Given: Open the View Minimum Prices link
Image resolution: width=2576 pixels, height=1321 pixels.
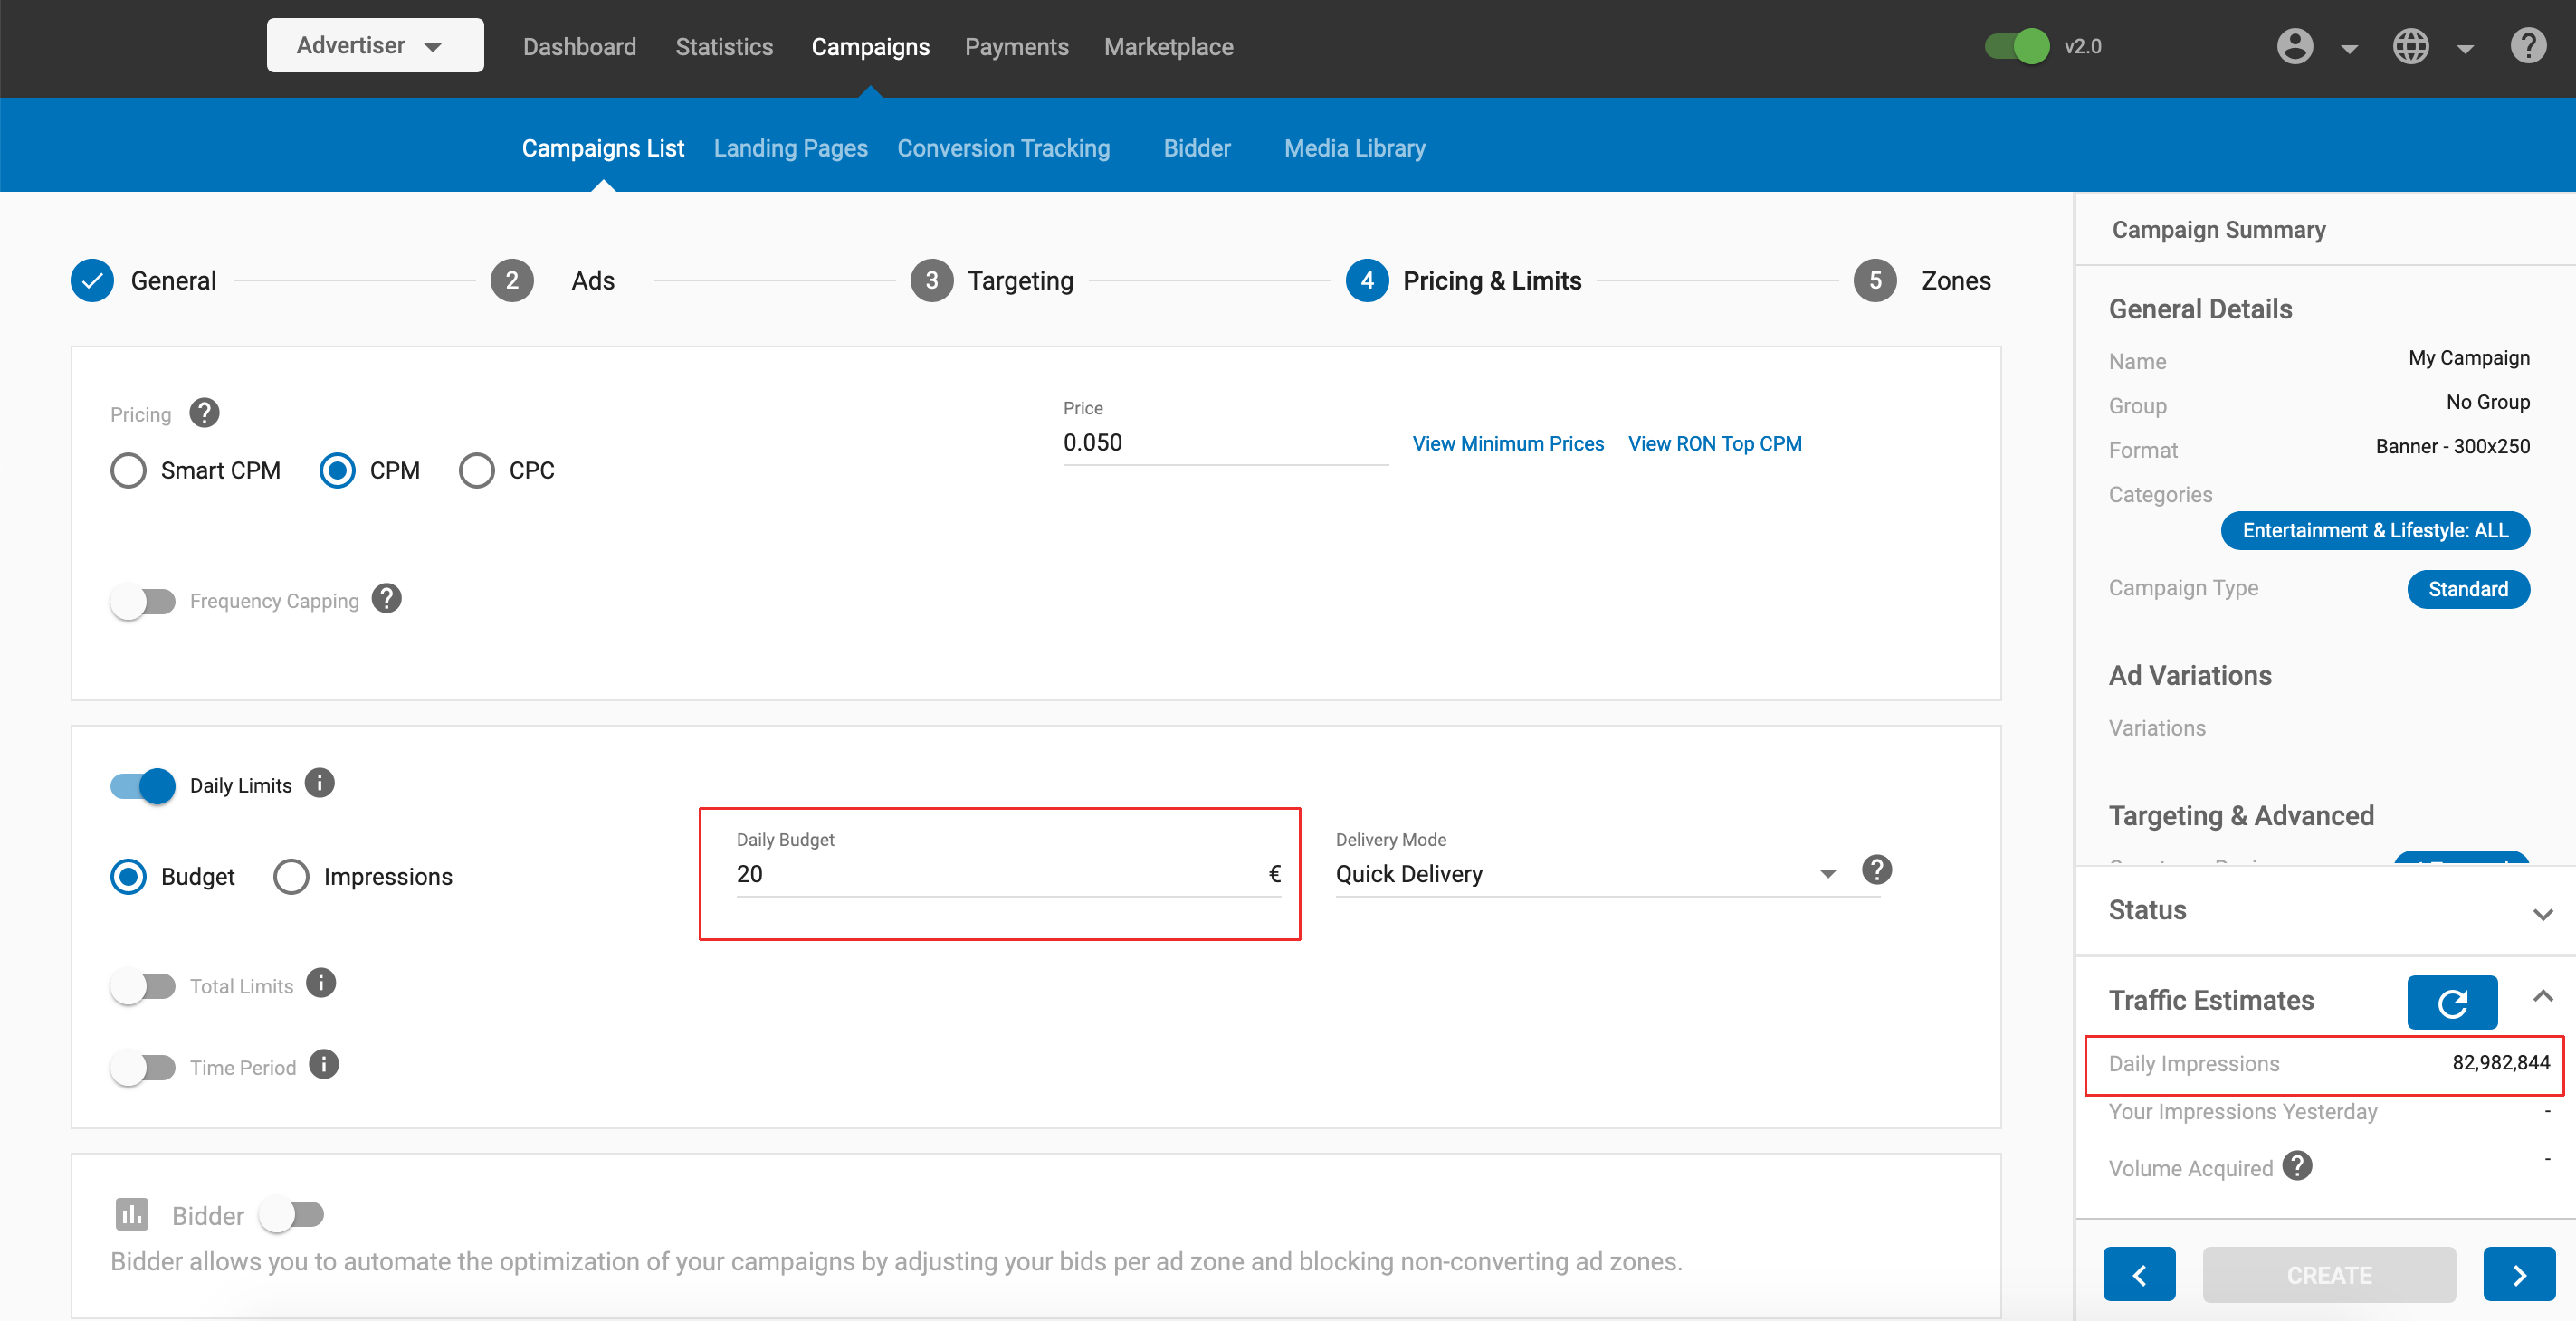Looking at the screenshot, I should click(1507, 443).
